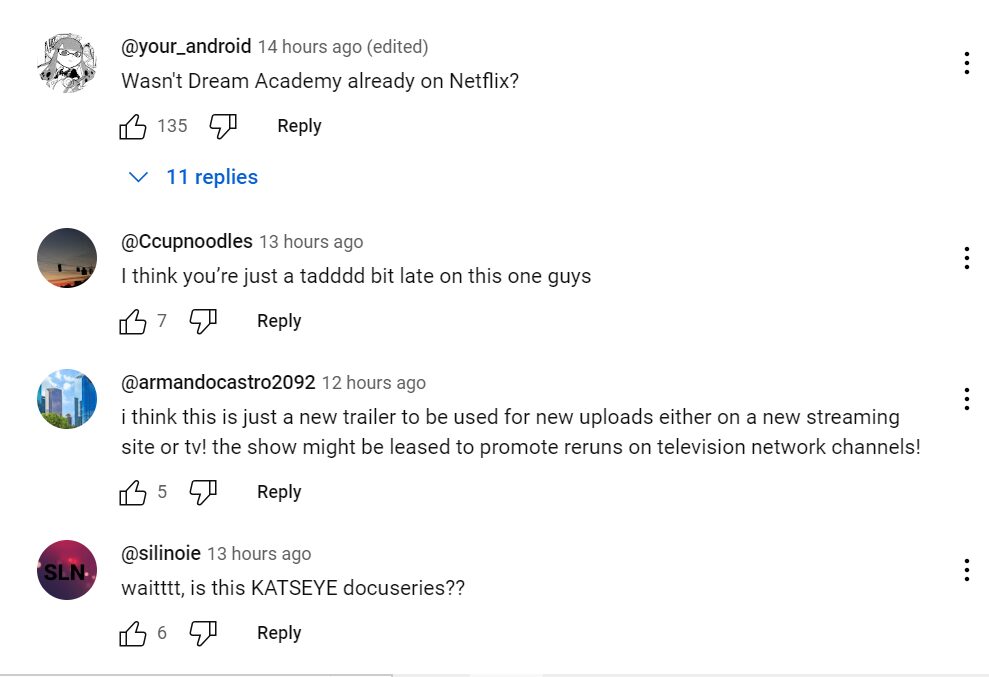The width and height of the screenshot is (989, 677).
Task: Like the KATSEYE docuseries comment
Action: tap(133, 633)
